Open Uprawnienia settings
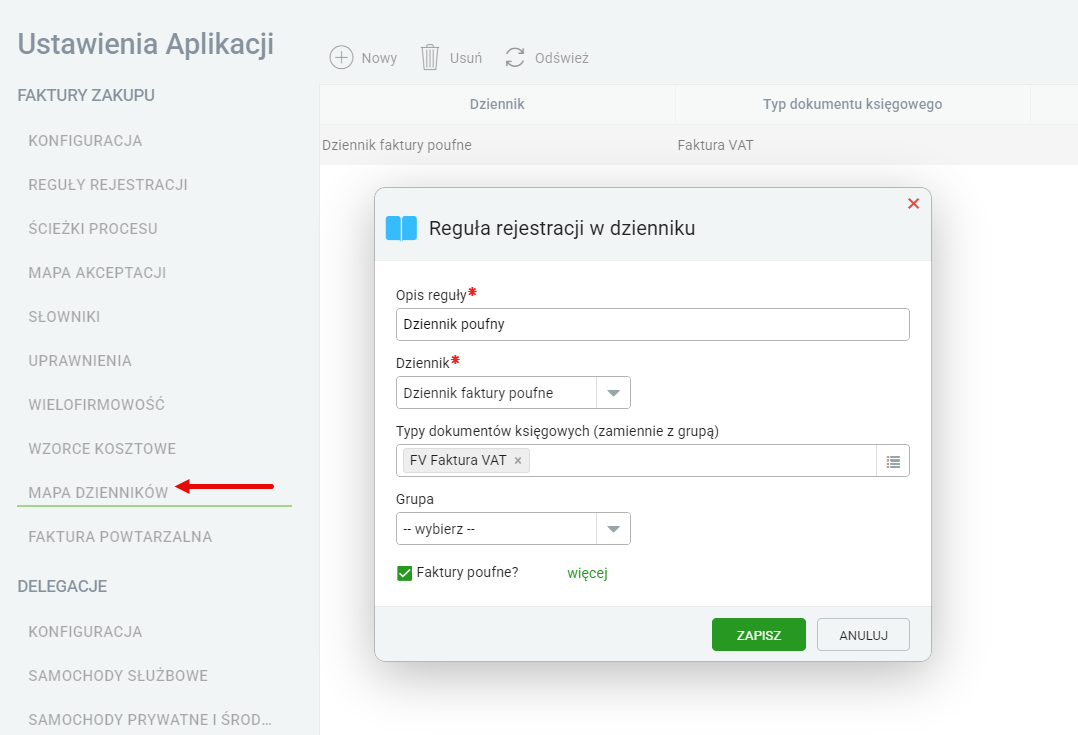1078x735 pixels. 80,361
